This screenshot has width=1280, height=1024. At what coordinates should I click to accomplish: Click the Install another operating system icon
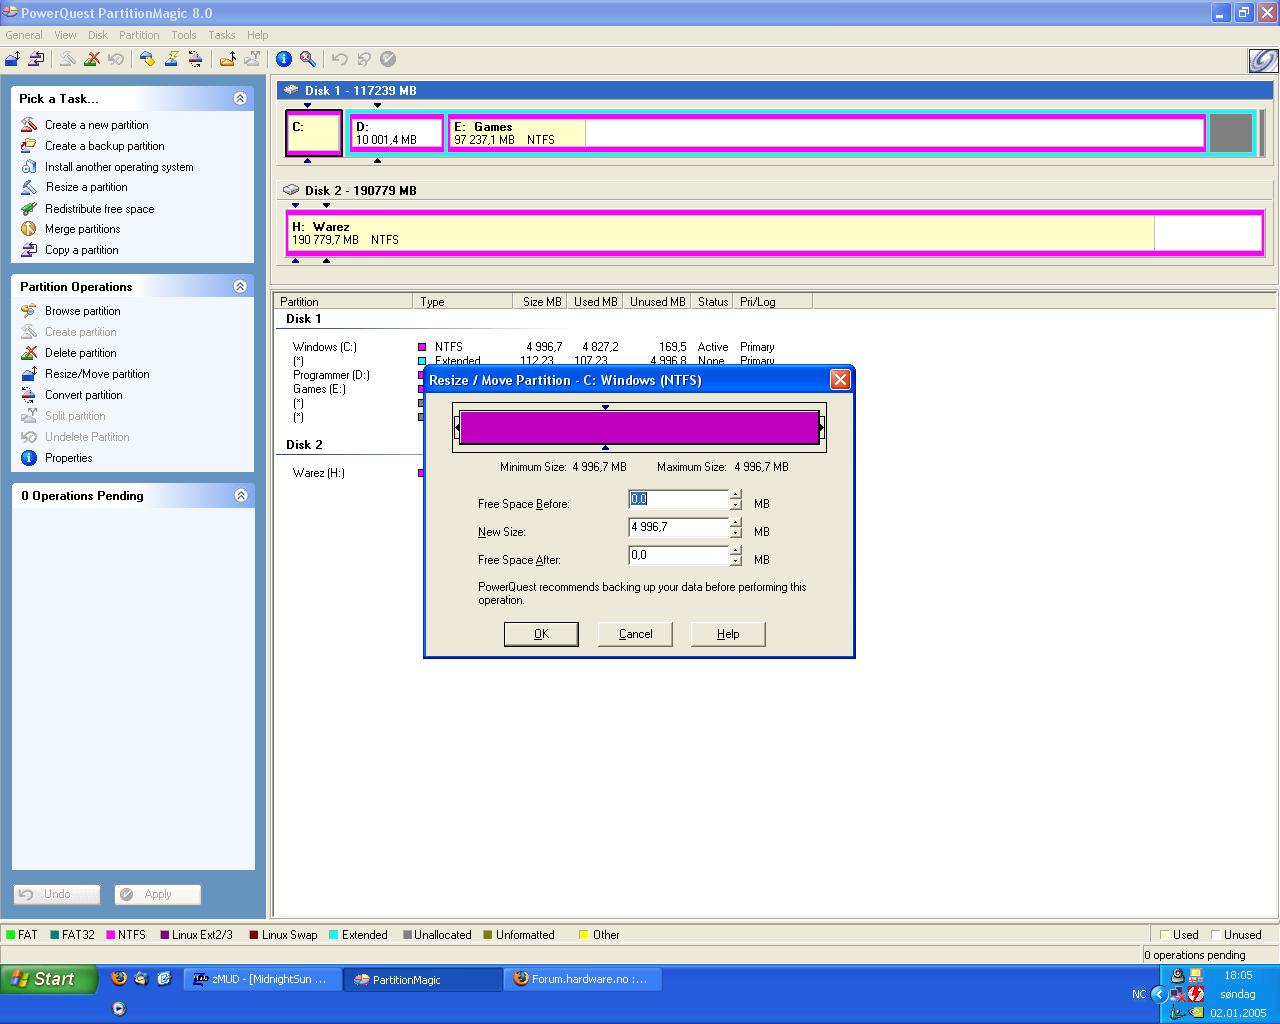coord(29,167)
